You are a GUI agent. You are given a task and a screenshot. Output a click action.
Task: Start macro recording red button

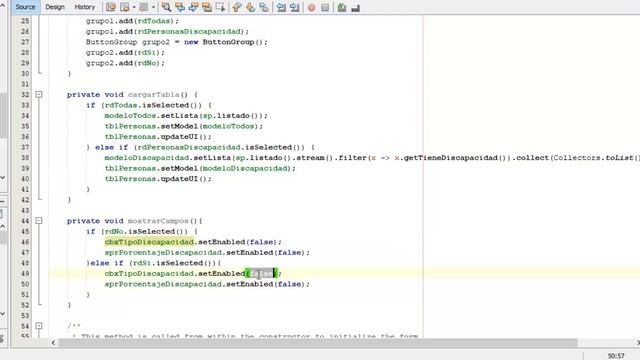click(311, 7)
